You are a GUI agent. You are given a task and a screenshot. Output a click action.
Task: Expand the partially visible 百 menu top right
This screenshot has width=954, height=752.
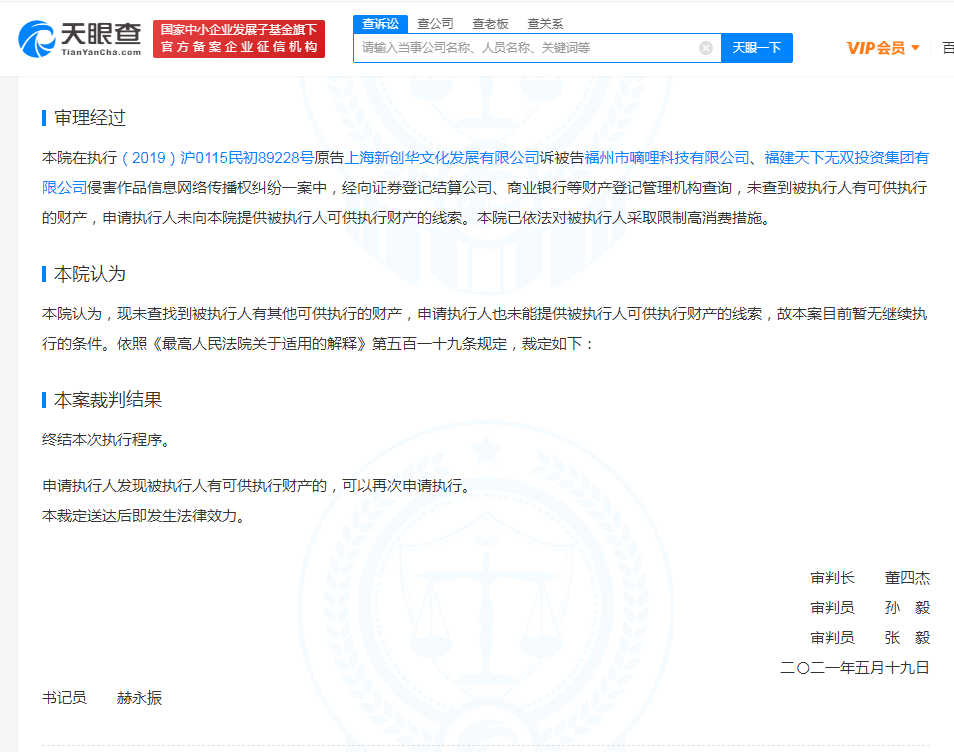pyautogui.click(x=946, y=46)
